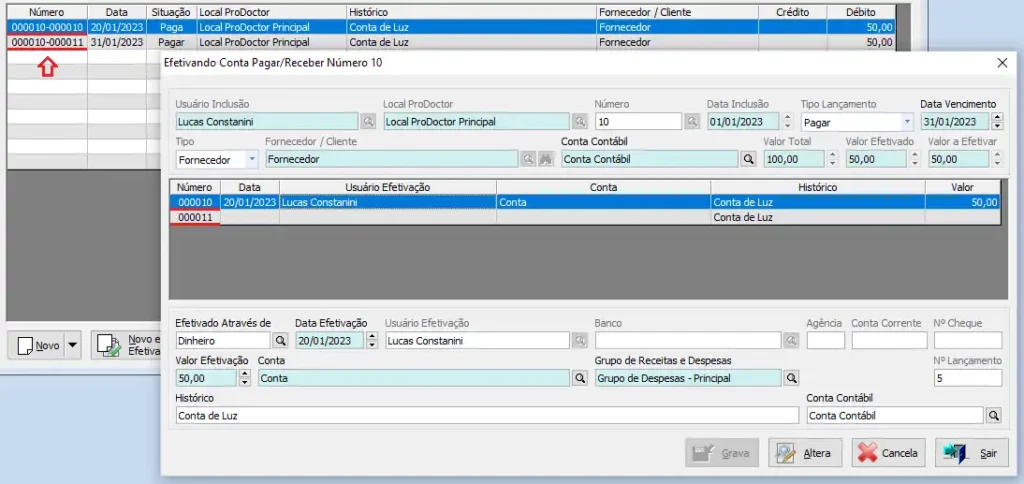Adjust the Data Efetivação stepper
The height and width of the screenshot is (484, 1024).
[x=372, y=340]
